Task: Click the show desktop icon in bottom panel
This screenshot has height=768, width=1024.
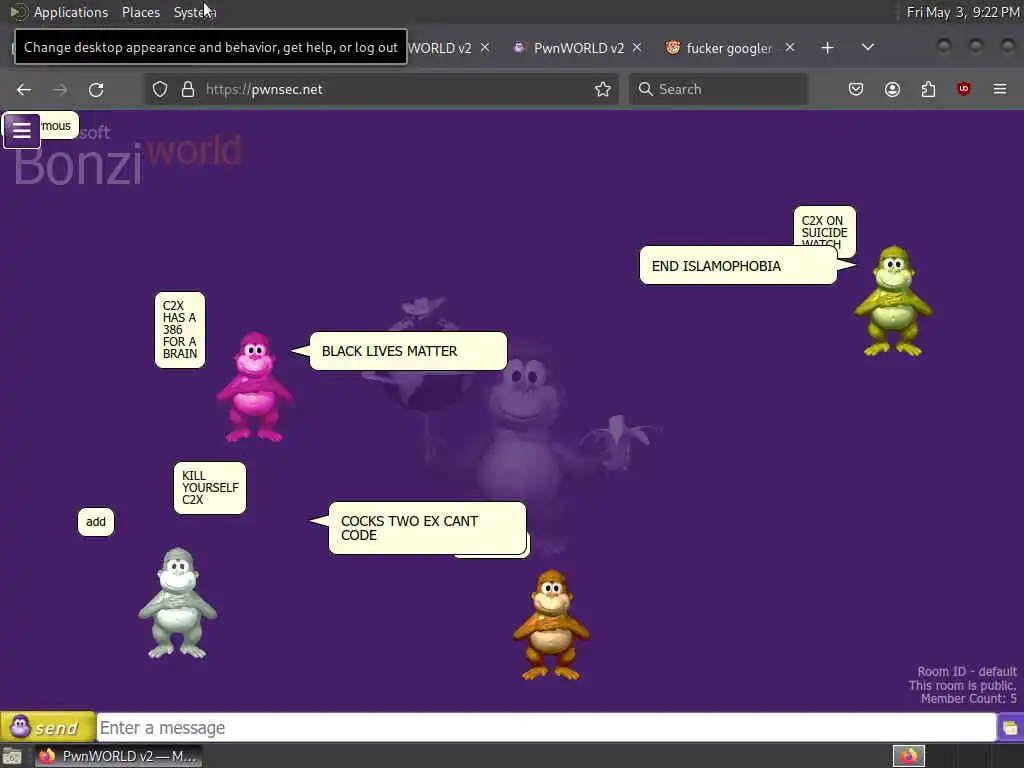Action: click(x=12, y=756)
